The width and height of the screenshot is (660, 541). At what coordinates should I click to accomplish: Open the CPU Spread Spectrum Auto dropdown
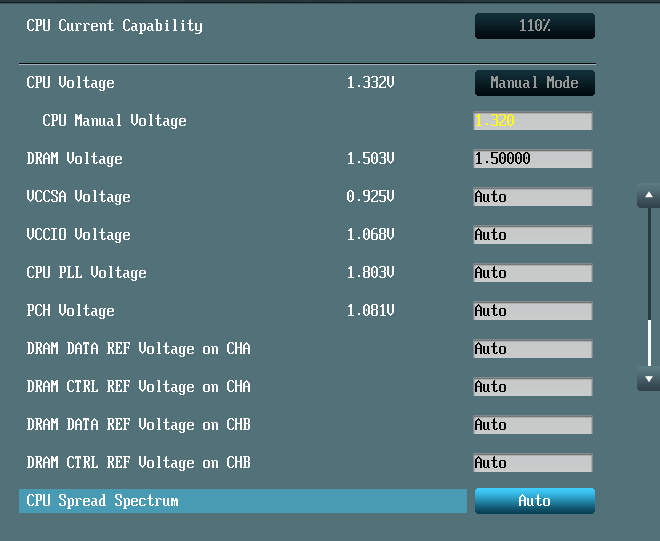coord(535,501)
